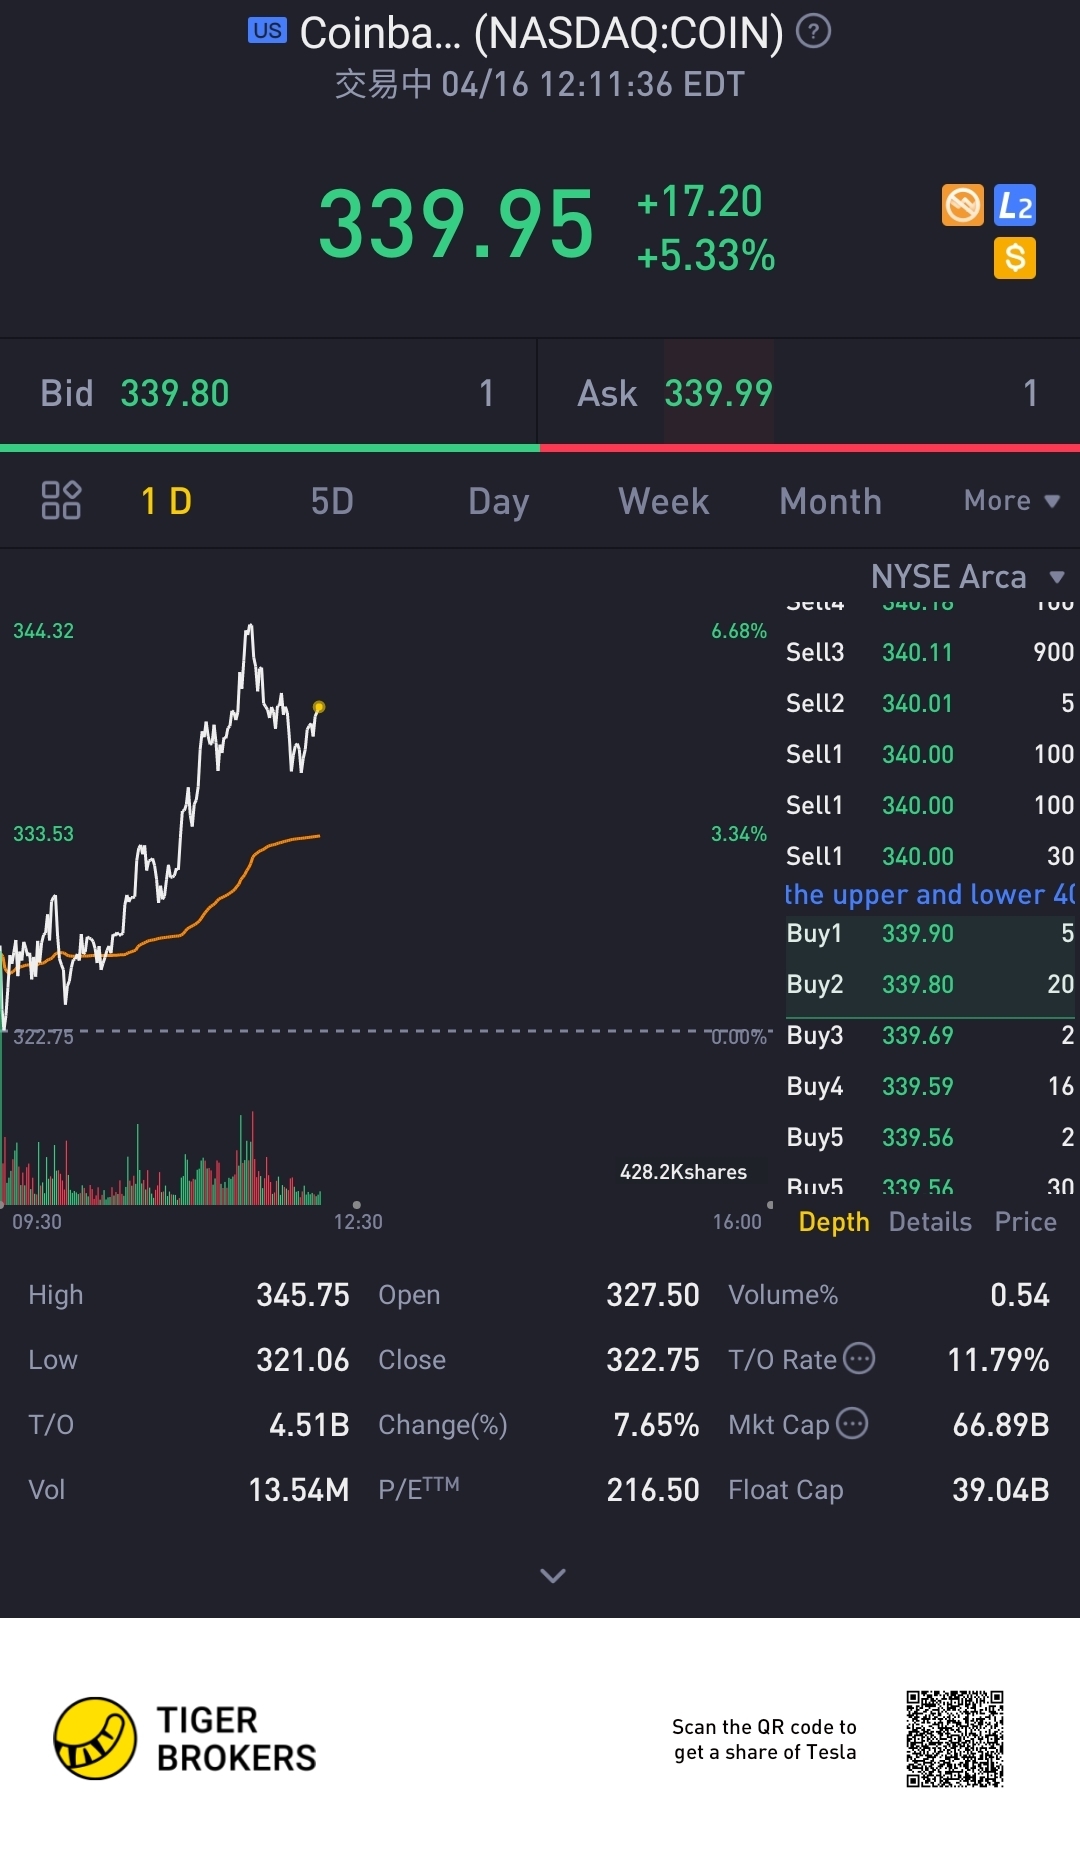Tap the Sell2 340.01 order row
This screenshot has height=1860, width=1080.
pyautogui.click(x=930, y=703)
